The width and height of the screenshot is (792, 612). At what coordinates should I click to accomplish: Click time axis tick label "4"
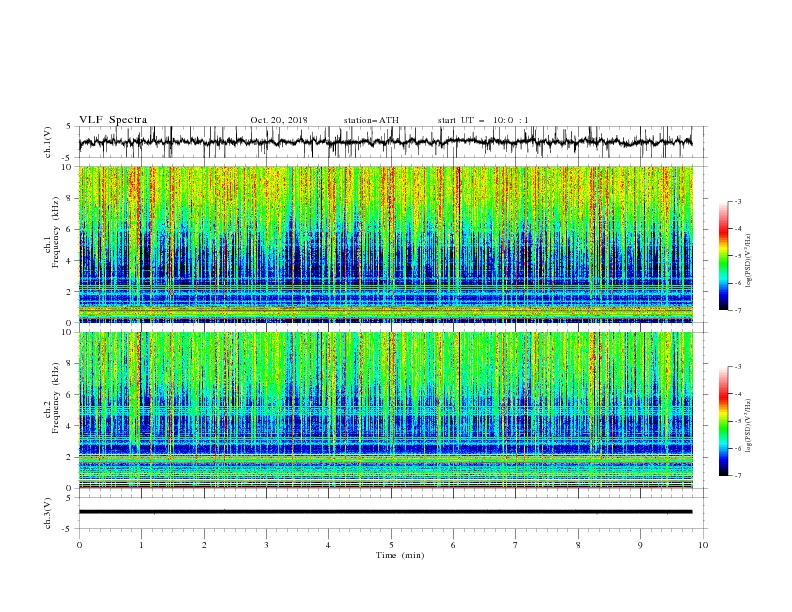point(328,545)
